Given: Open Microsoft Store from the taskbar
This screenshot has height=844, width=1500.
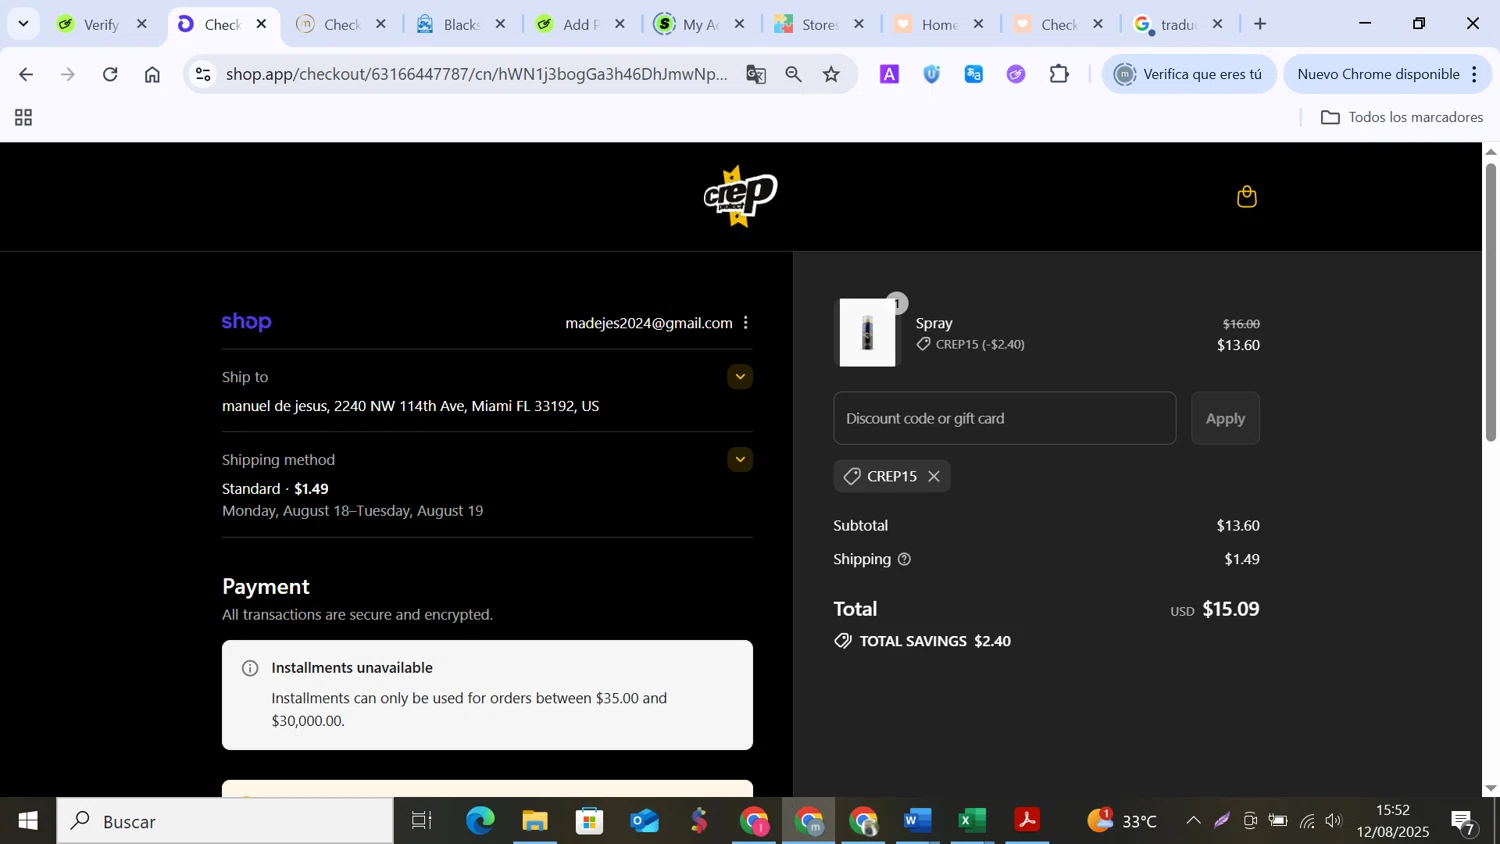Looking at the screenshot, I should (589, 821).
